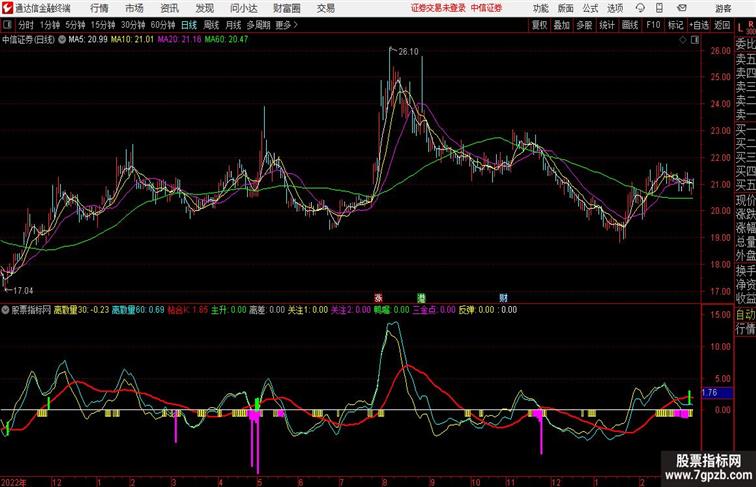
Task: Click the 标记 toolbar button
Action: click(x=675, y=25)
